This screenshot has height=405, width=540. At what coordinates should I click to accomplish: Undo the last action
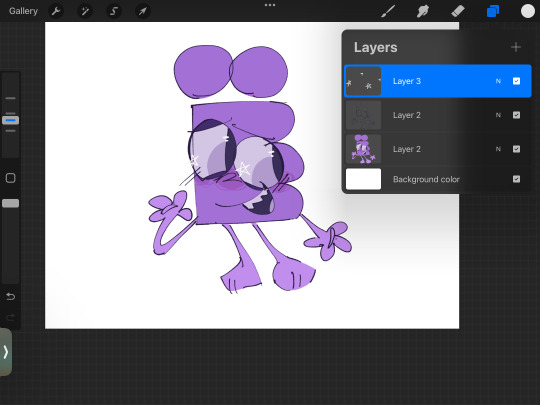[x=11, y=296]
